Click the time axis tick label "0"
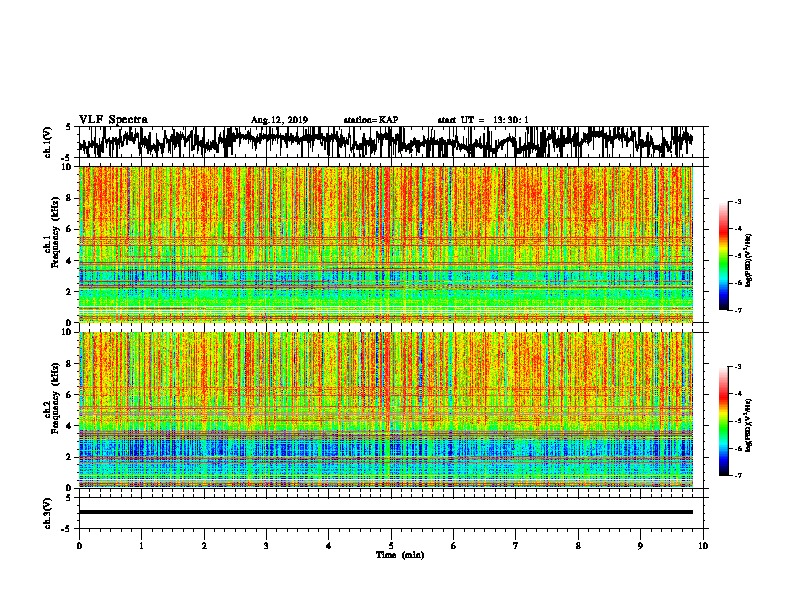Viewport: 792px width, 612px height. 79,545
